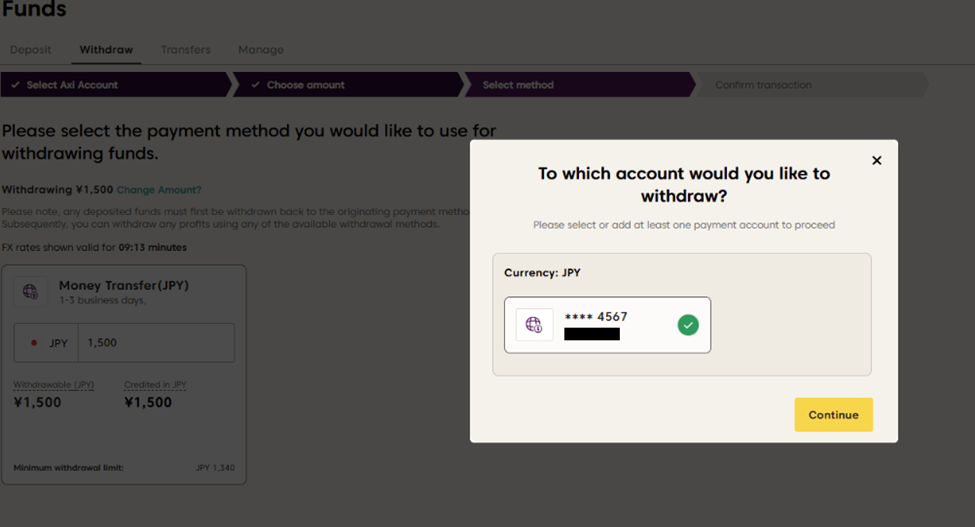975x527 pixels.
Task: Click the Money Transfer globe icon
Action: (x=31, y=292)
